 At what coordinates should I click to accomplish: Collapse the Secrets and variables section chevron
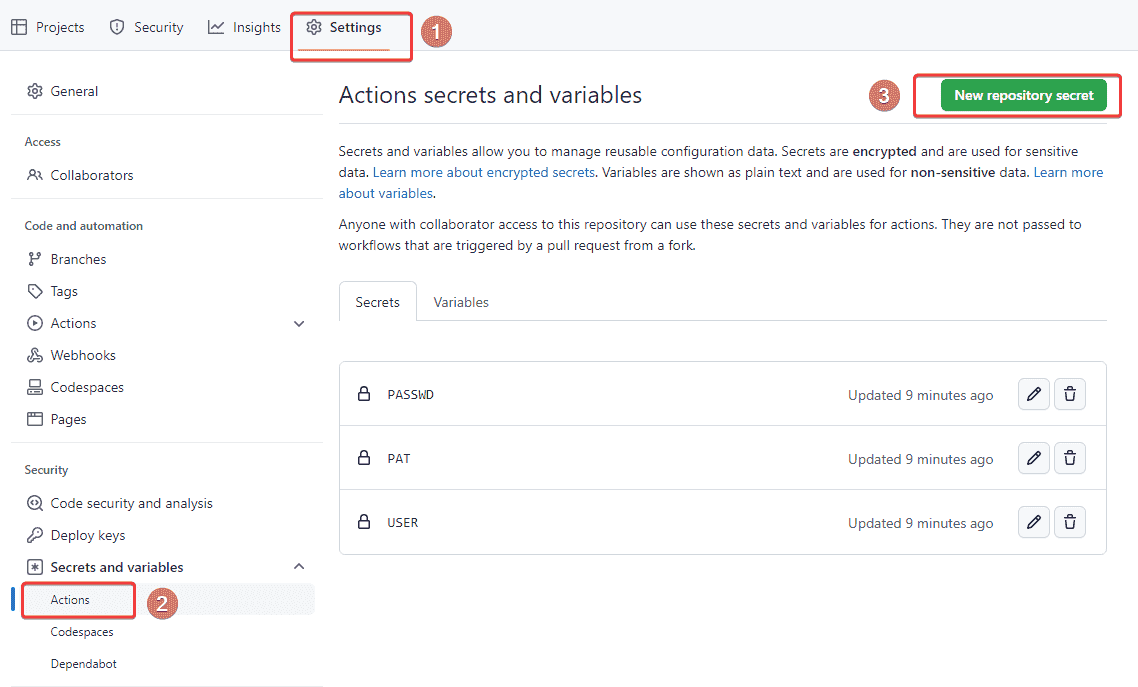pyautogui.click(x=298, y=567)
